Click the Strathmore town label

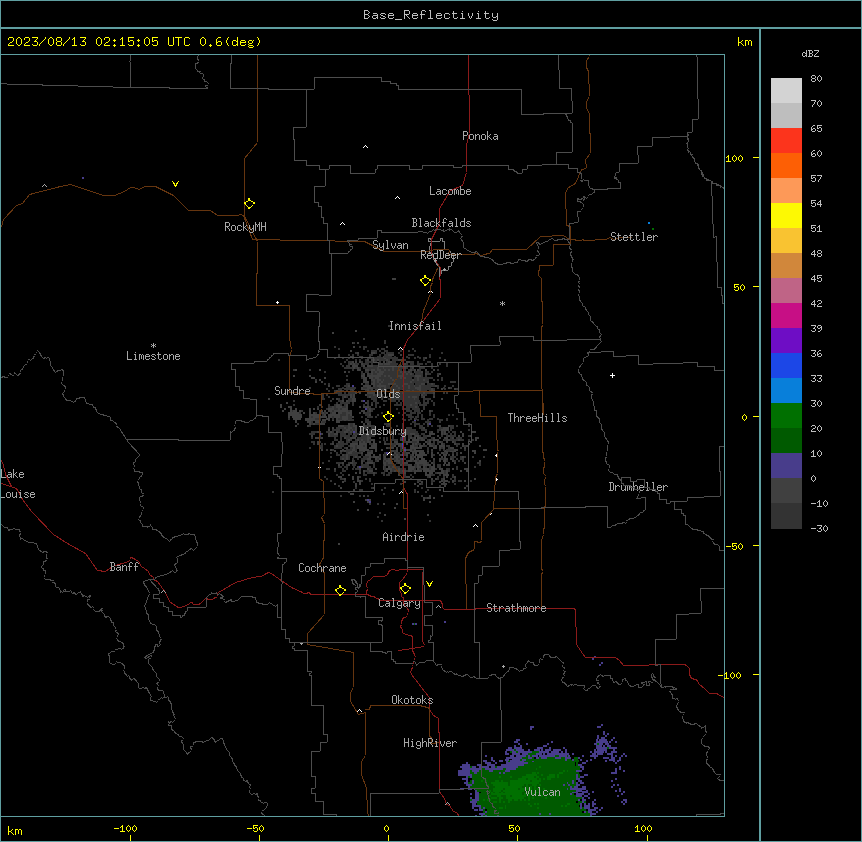pyautogui.click(x=516, y=608)
